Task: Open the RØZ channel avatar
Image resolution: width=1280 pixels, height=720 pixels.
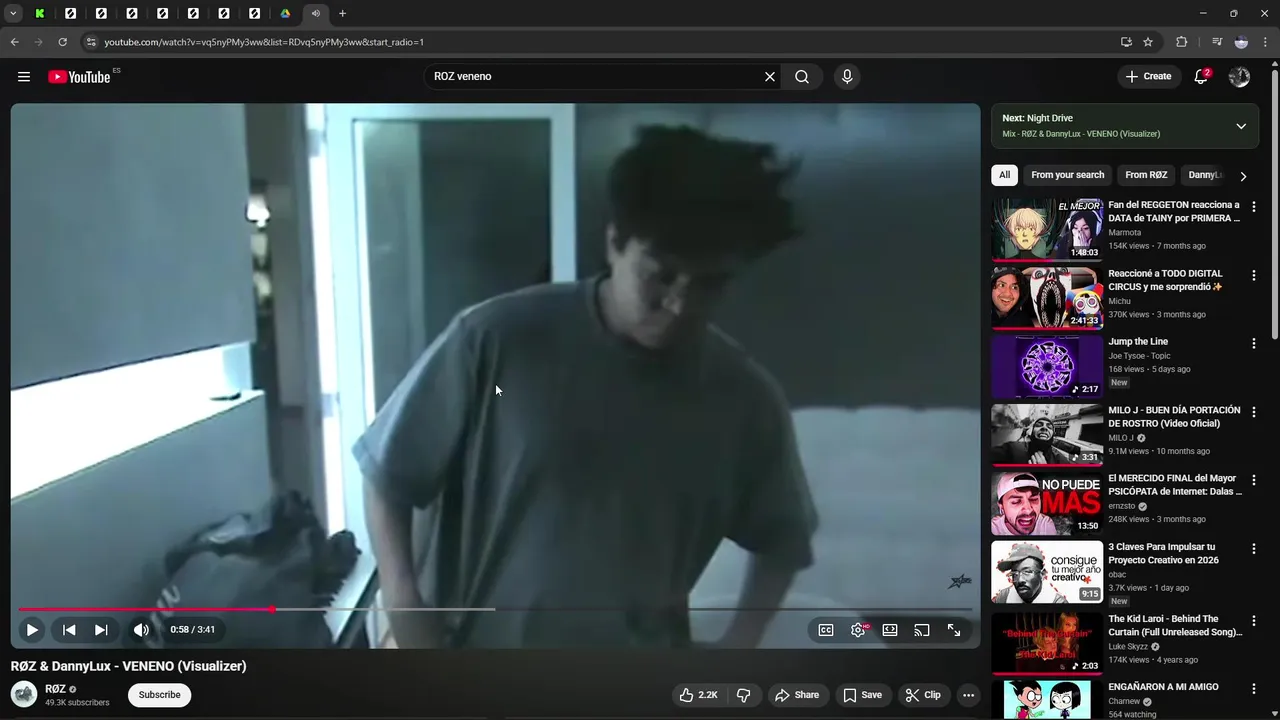Action: point(24,694)
